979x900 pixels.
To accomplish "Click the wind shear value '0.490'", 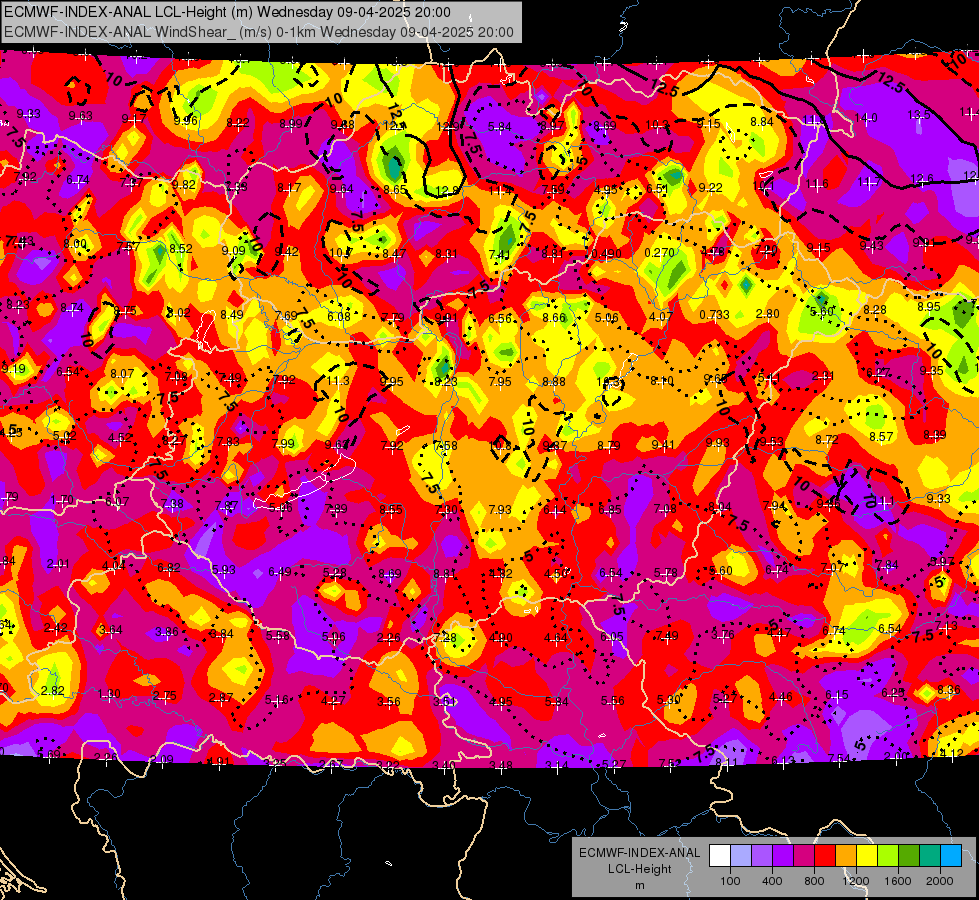I will (x=606, y=253).
